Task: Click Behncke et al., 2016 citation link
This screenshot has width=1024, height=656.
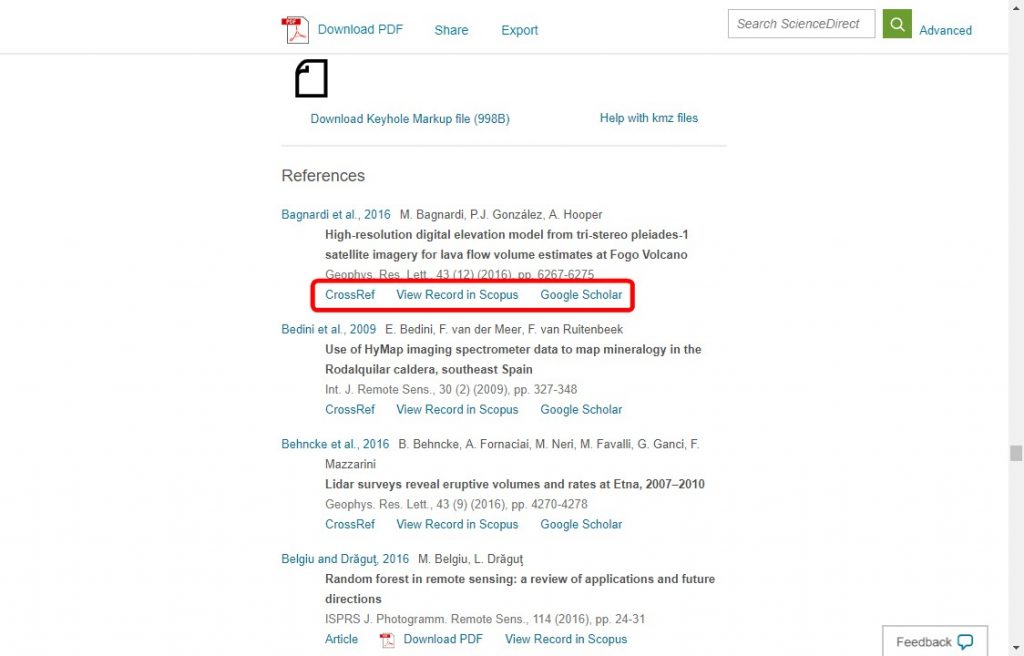Action: pos(335,444)
